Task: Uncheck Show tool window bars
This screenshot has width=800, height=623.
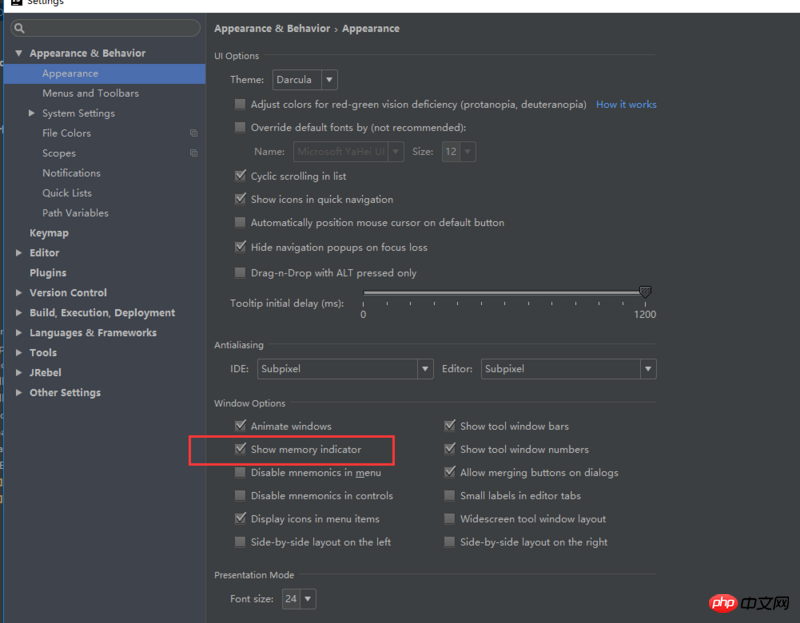Action: click(x=449, y=426)
